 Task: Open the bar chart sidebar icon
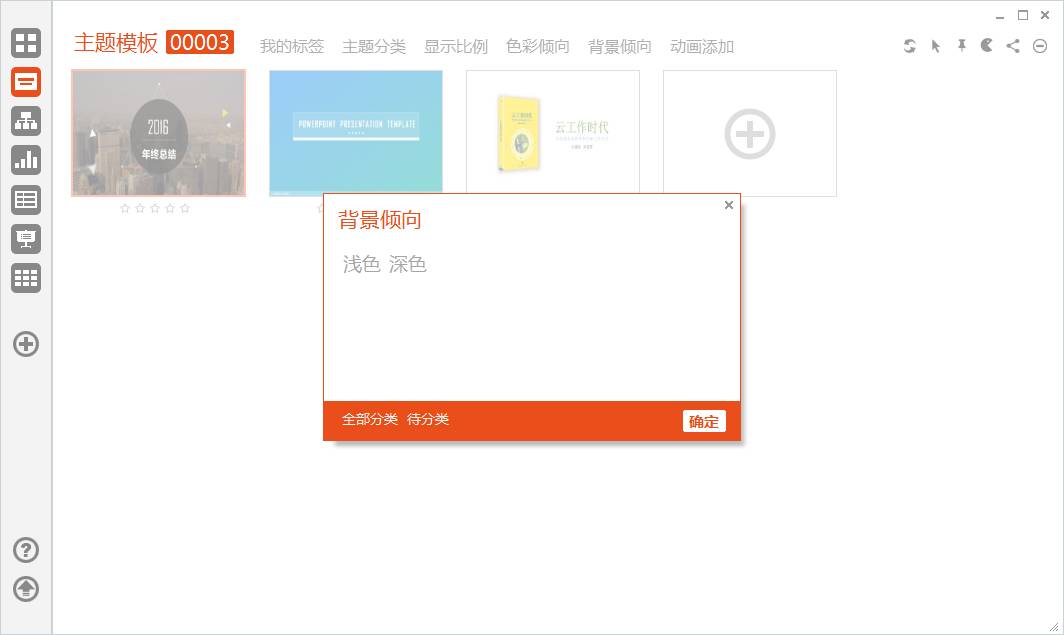click(x=26, y=161)
